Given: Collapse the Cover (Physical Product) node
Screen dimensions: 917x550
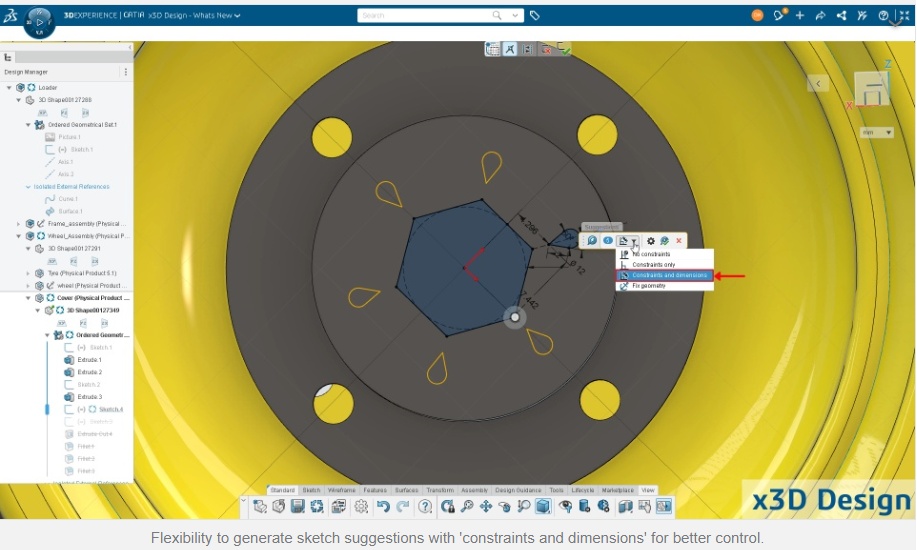Looking at the screenshot, I should [28, 298].
